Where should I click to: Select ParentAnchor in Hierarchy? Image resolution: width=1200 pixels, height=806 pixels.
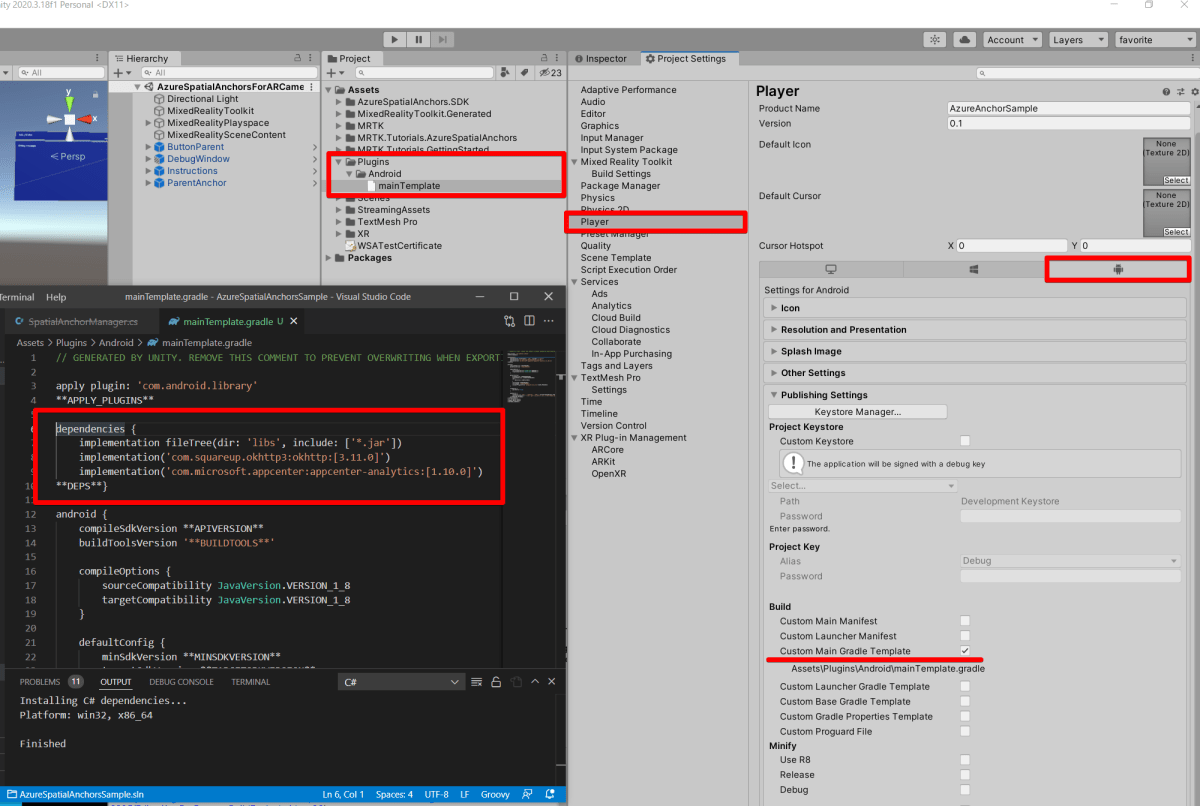point(196,183)
